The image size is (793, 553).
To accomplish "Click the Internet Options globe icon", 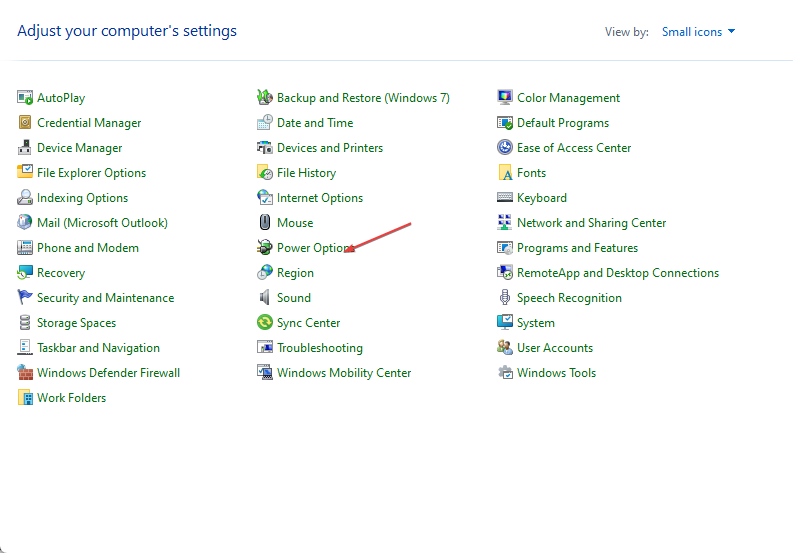I will click(x=265, y=197).
